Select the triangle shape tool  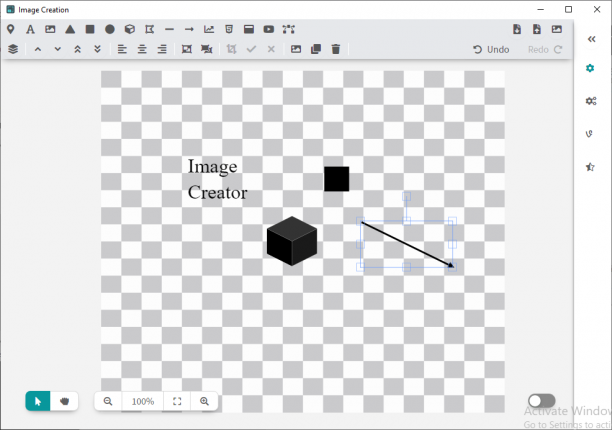tap(70, 29)
